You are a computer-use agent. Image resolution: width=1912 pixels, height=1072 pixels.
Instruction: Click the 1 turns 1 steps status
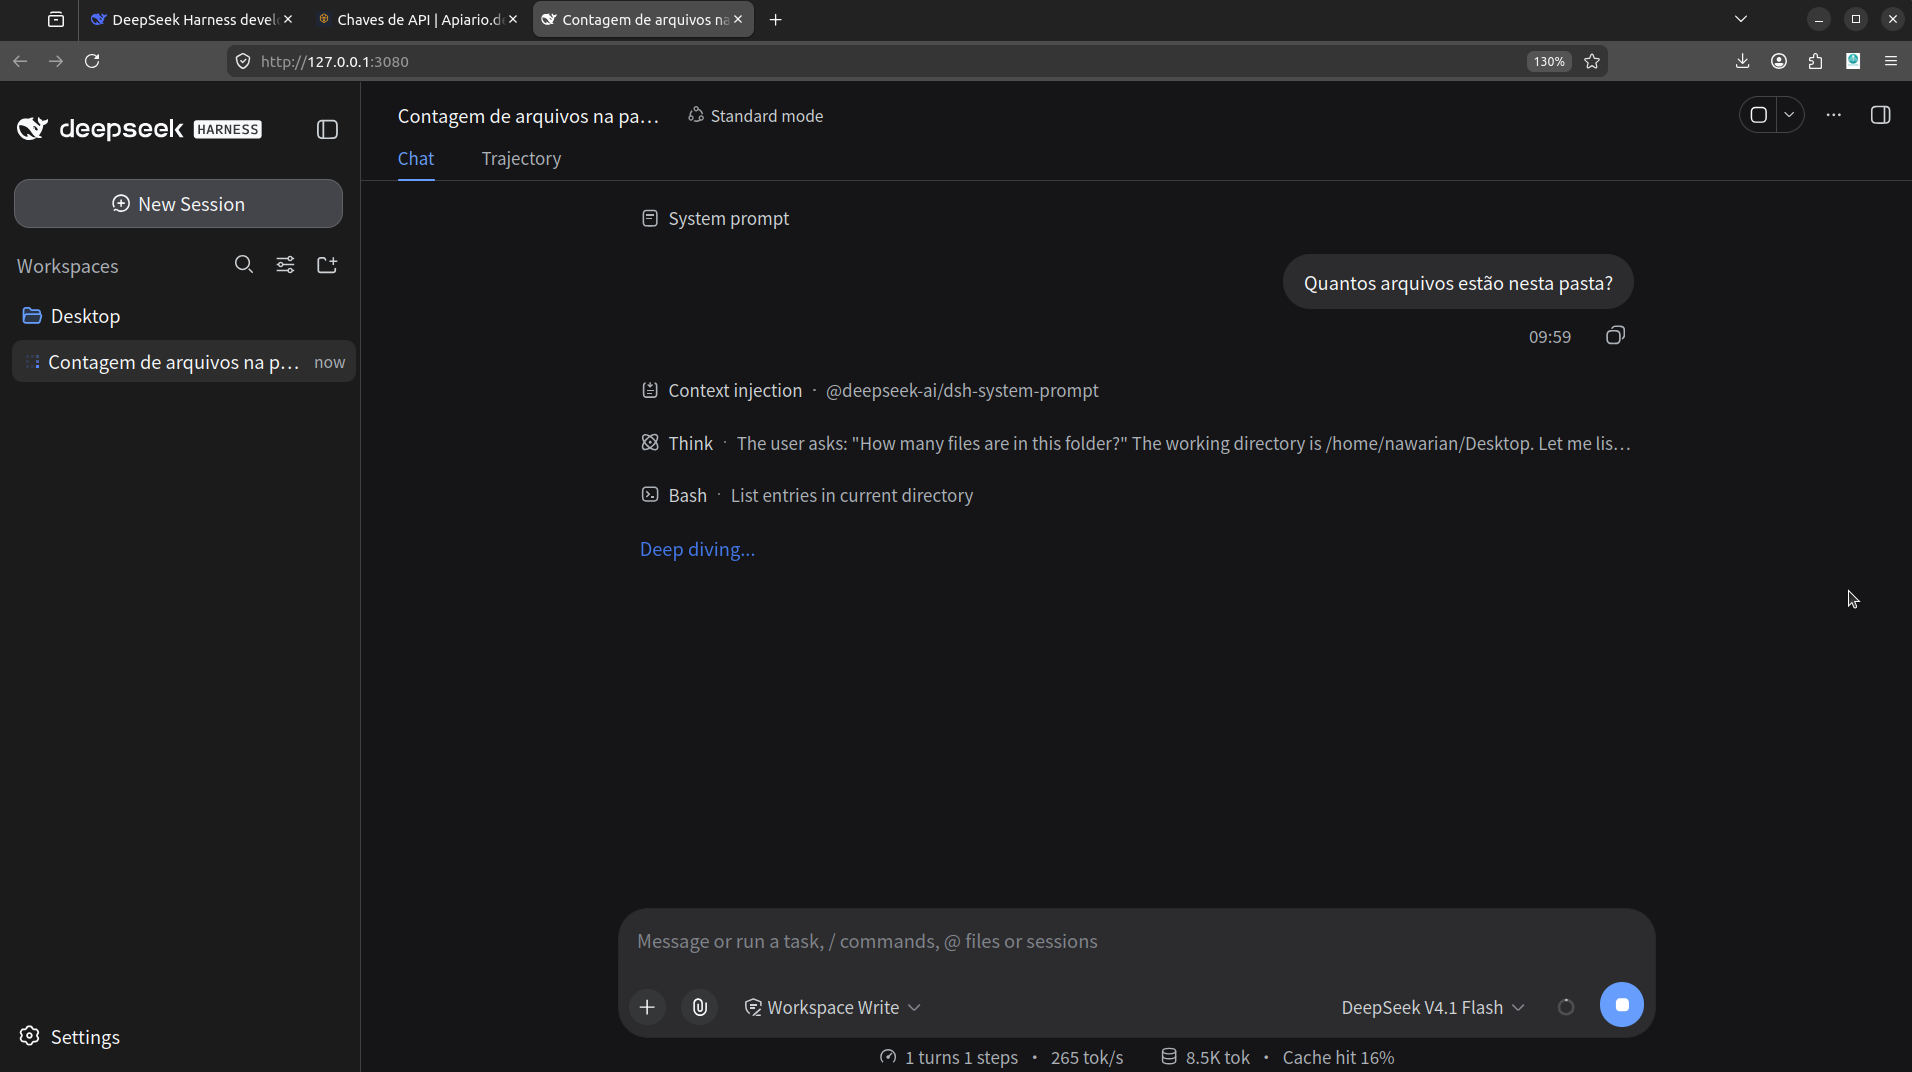pyautogui.click(x=949, y=1058)
